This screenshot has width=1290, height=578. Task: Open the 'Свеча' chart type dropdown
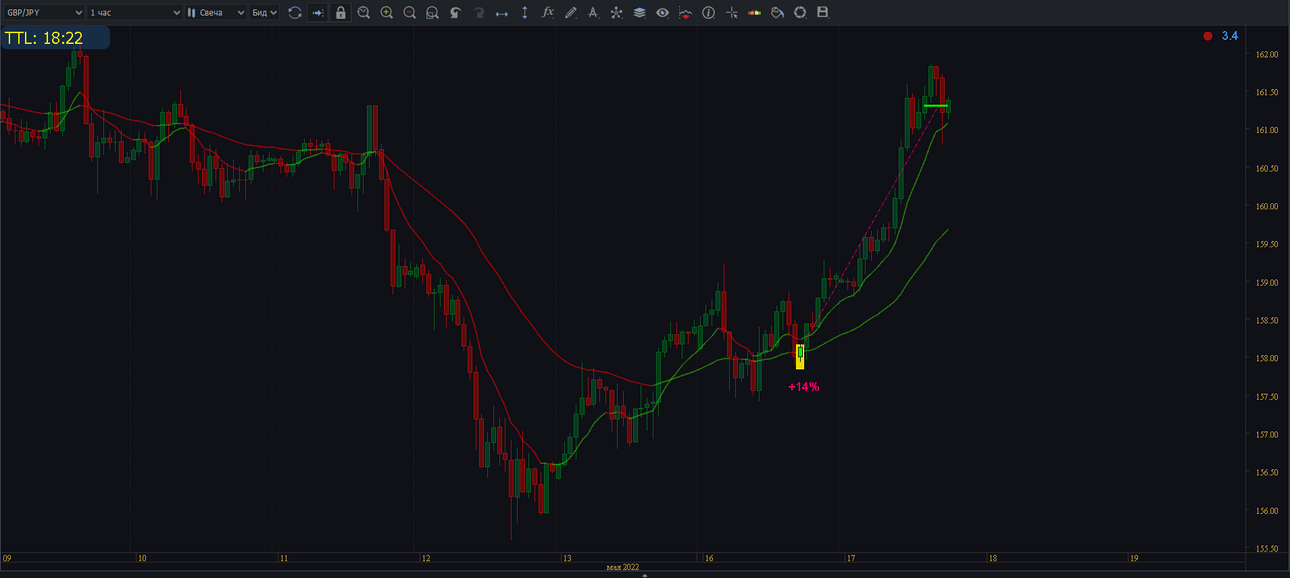click(216, 13)
